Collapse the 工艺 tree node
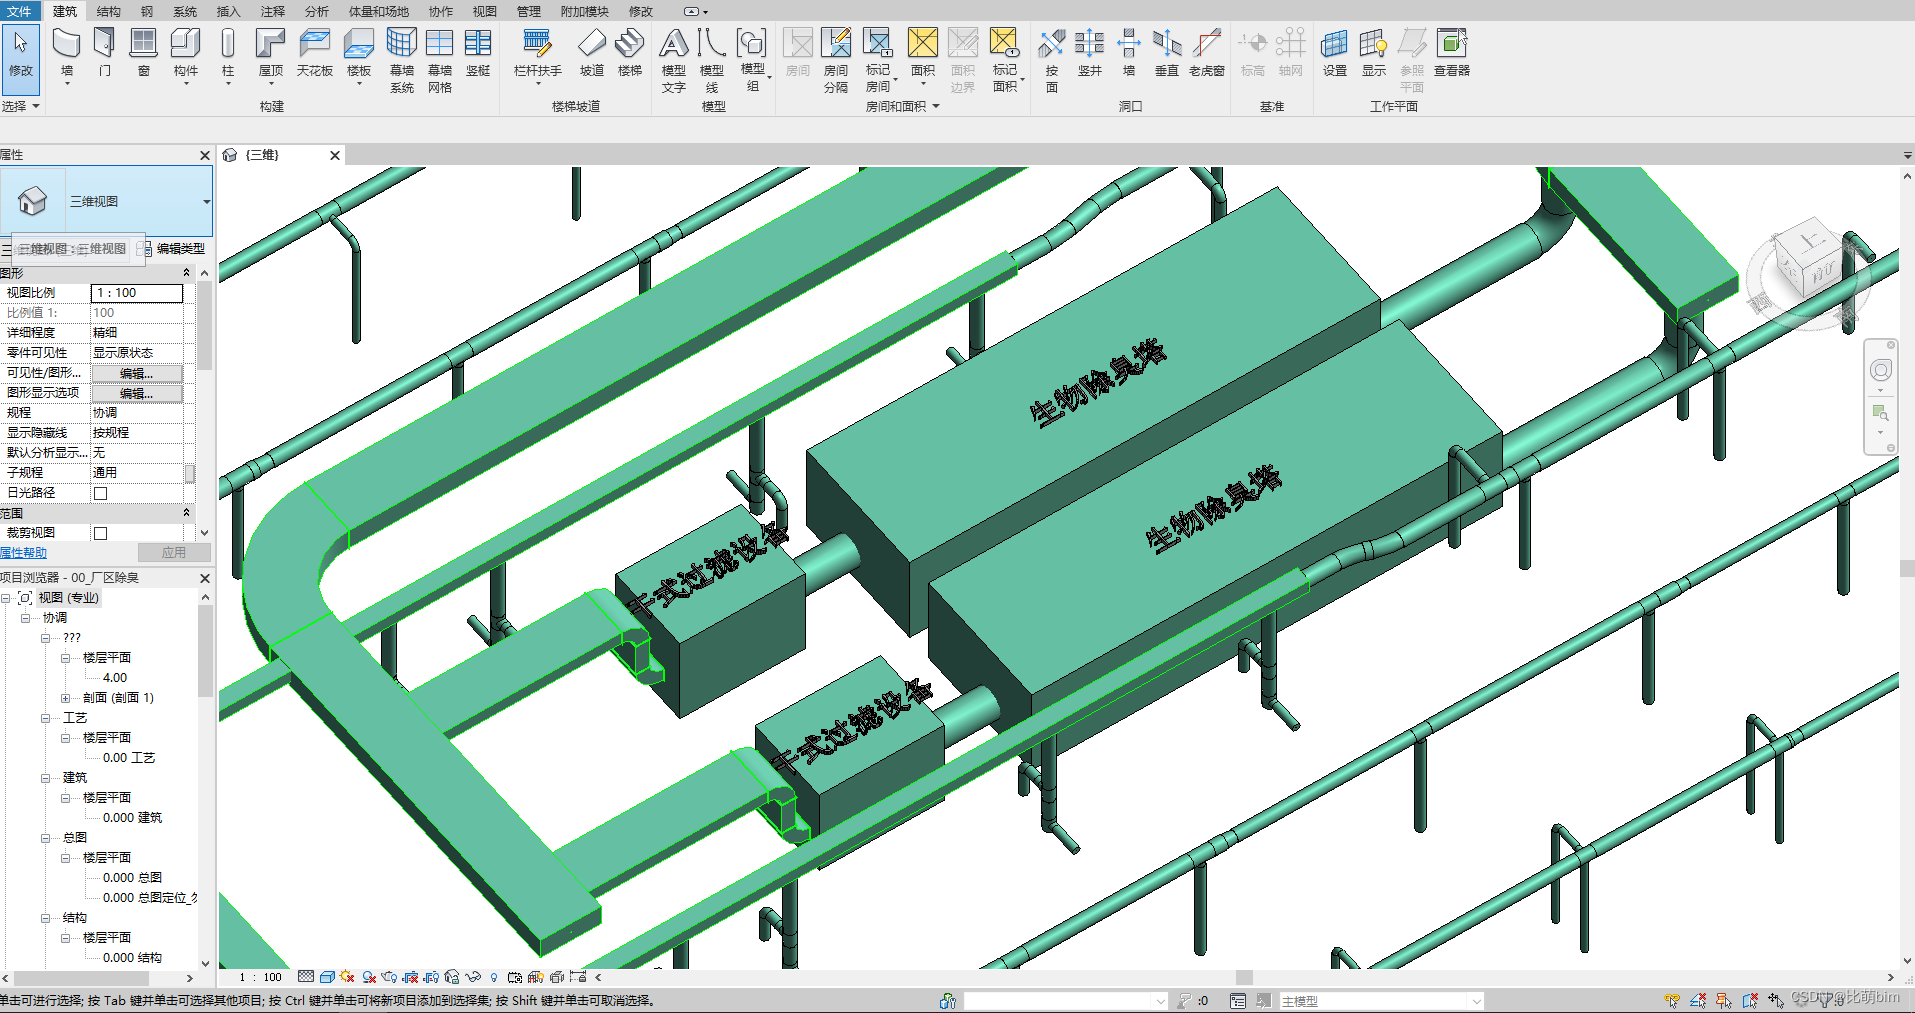This screenshot has height=1013, width=1915. pos(45,718)
